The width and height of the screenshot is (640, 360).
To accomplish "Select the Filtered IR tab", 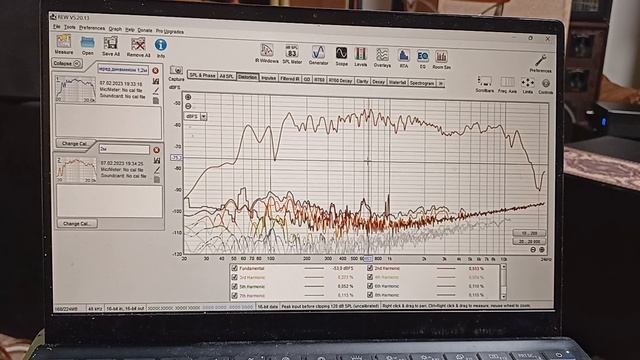I will click(x=290, y=78).
